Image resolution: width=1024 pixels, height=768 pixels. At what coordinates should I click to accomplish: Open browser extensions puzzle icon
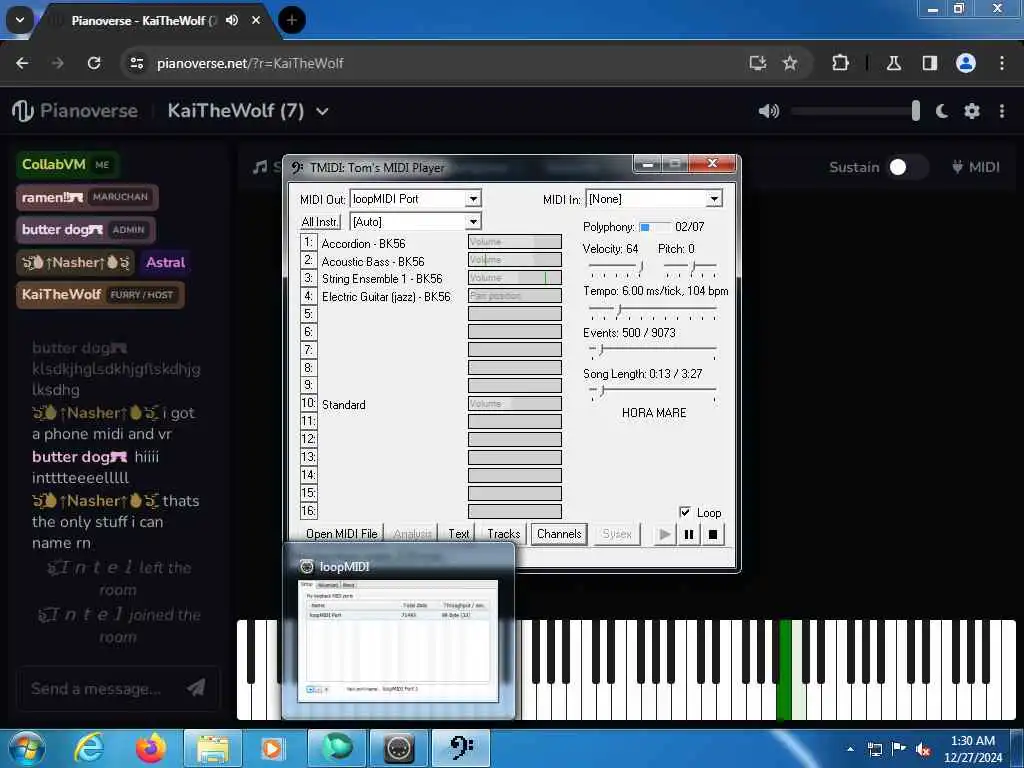point(840,63)
